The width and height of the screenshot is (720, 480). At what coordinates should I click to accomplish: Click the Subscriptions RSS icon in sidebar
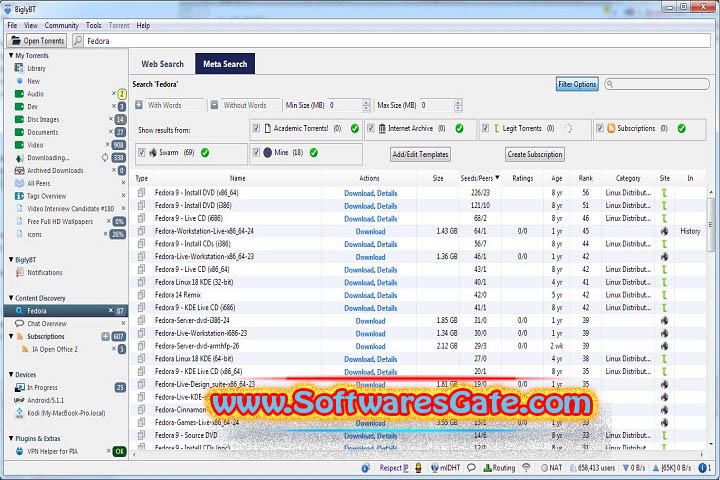(x=20, y=337)
